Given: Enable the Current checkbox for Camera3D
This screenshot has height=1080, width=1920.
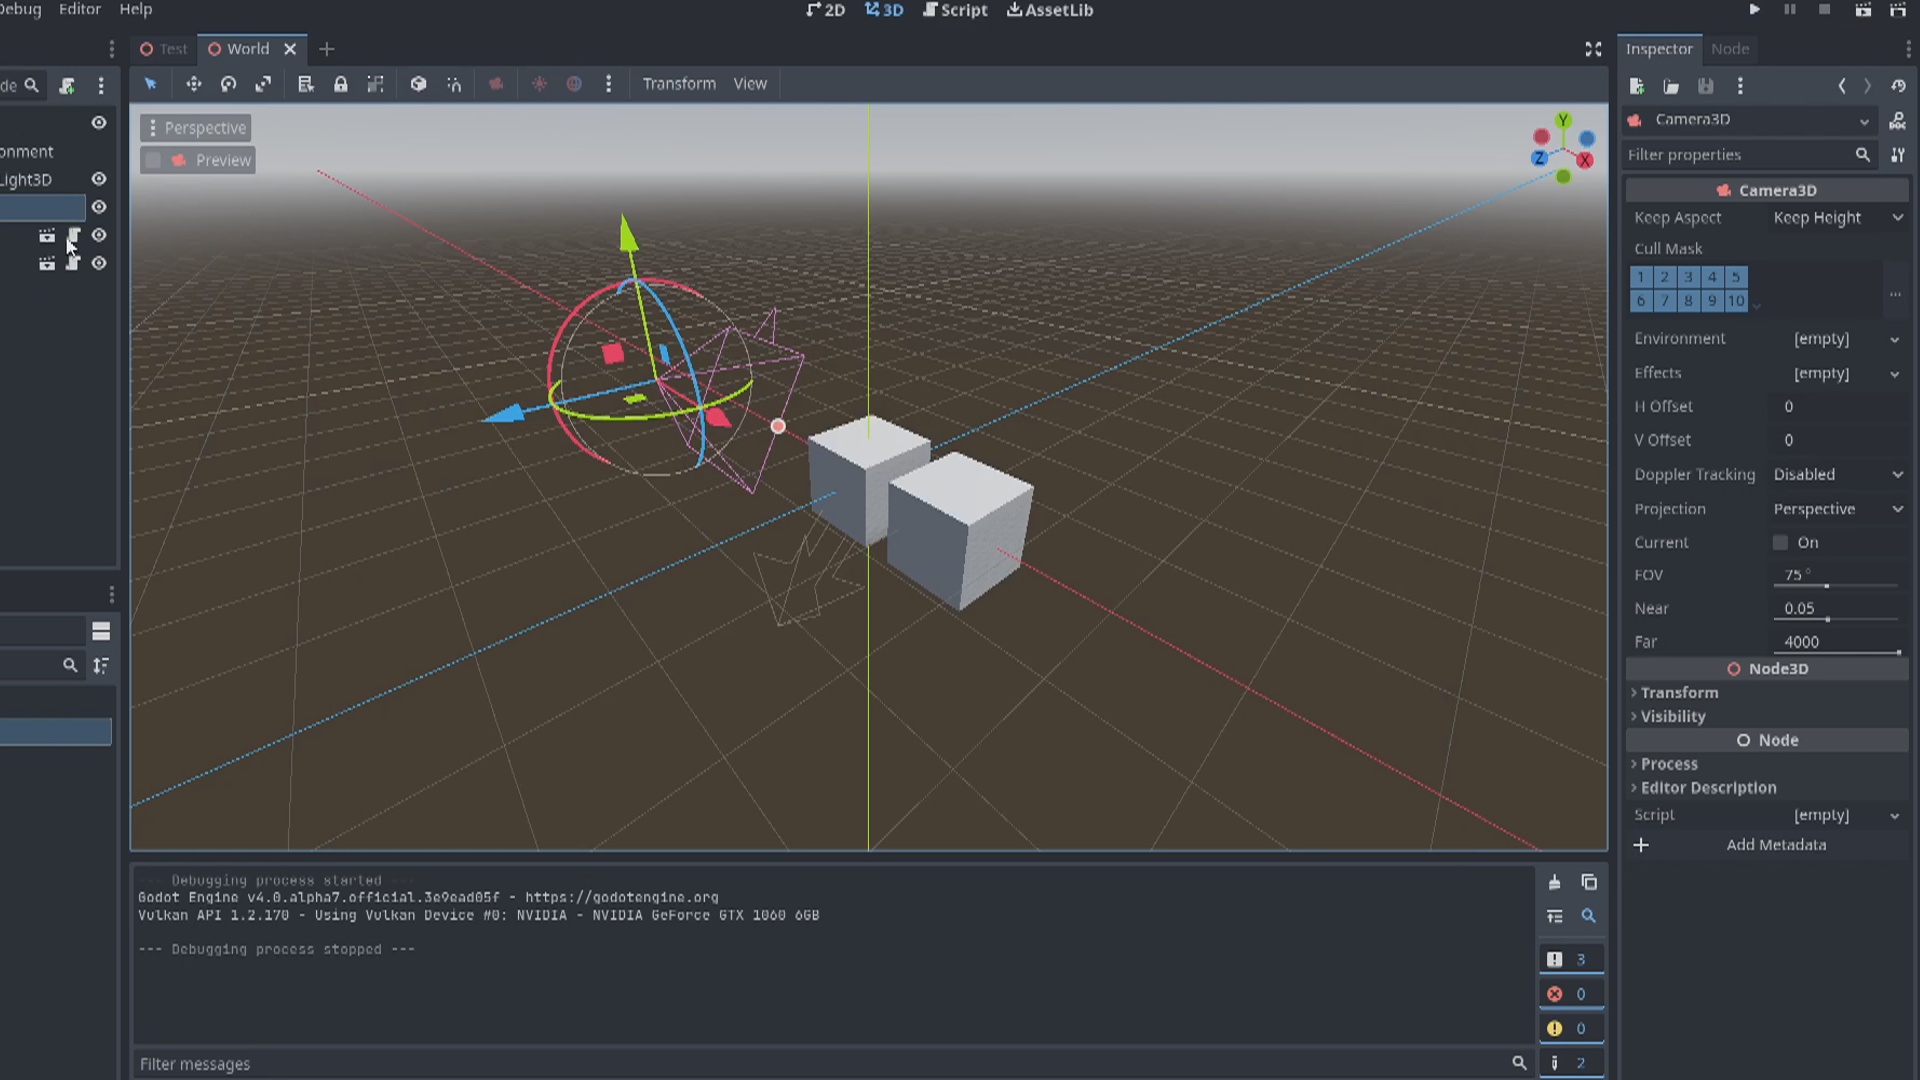Looking at the screenshot, I should click(x=1780, y=542).
